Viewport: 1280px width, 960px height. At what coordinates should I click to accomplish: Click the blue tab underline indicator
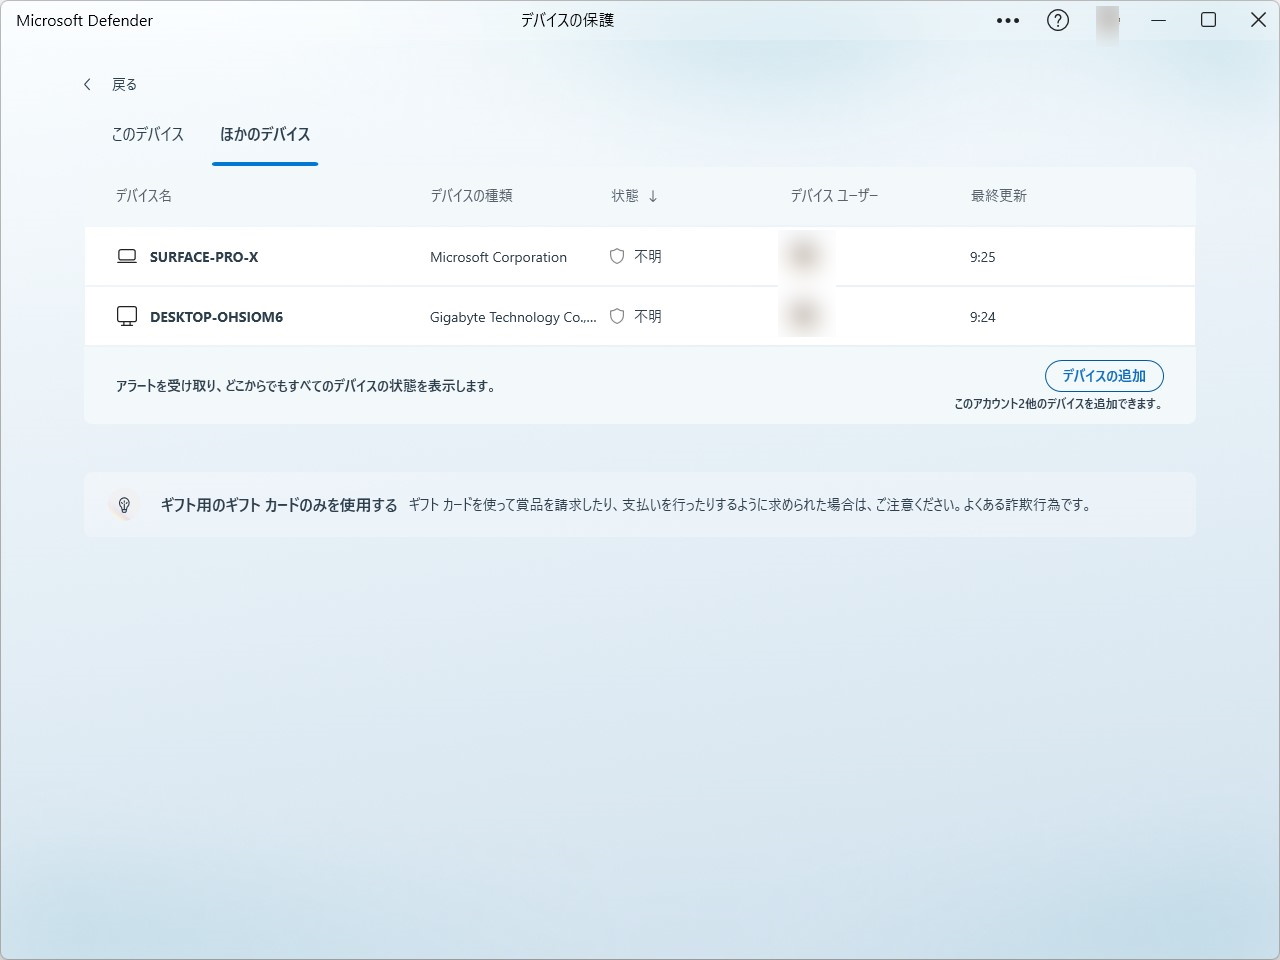click(264, 165)
